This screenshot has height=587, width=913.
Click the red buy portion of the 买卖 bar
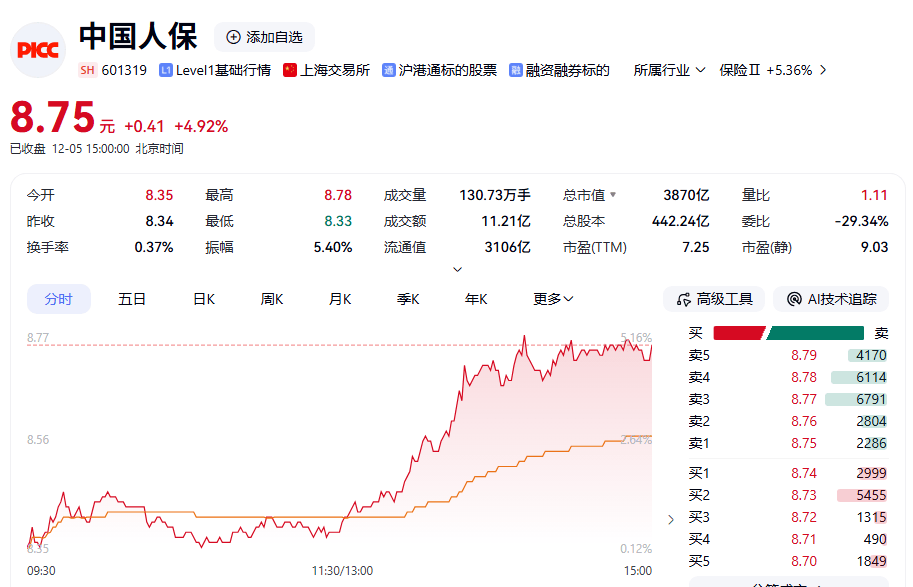click(738, 333)
